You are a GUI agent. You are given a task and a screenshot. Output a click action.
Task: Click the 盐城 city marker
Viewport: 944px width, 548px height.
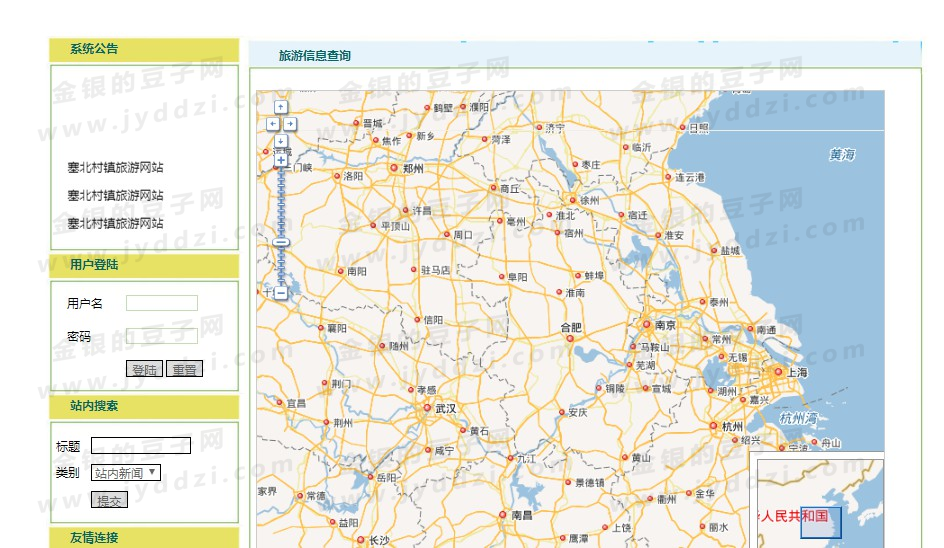pos(714,251)
